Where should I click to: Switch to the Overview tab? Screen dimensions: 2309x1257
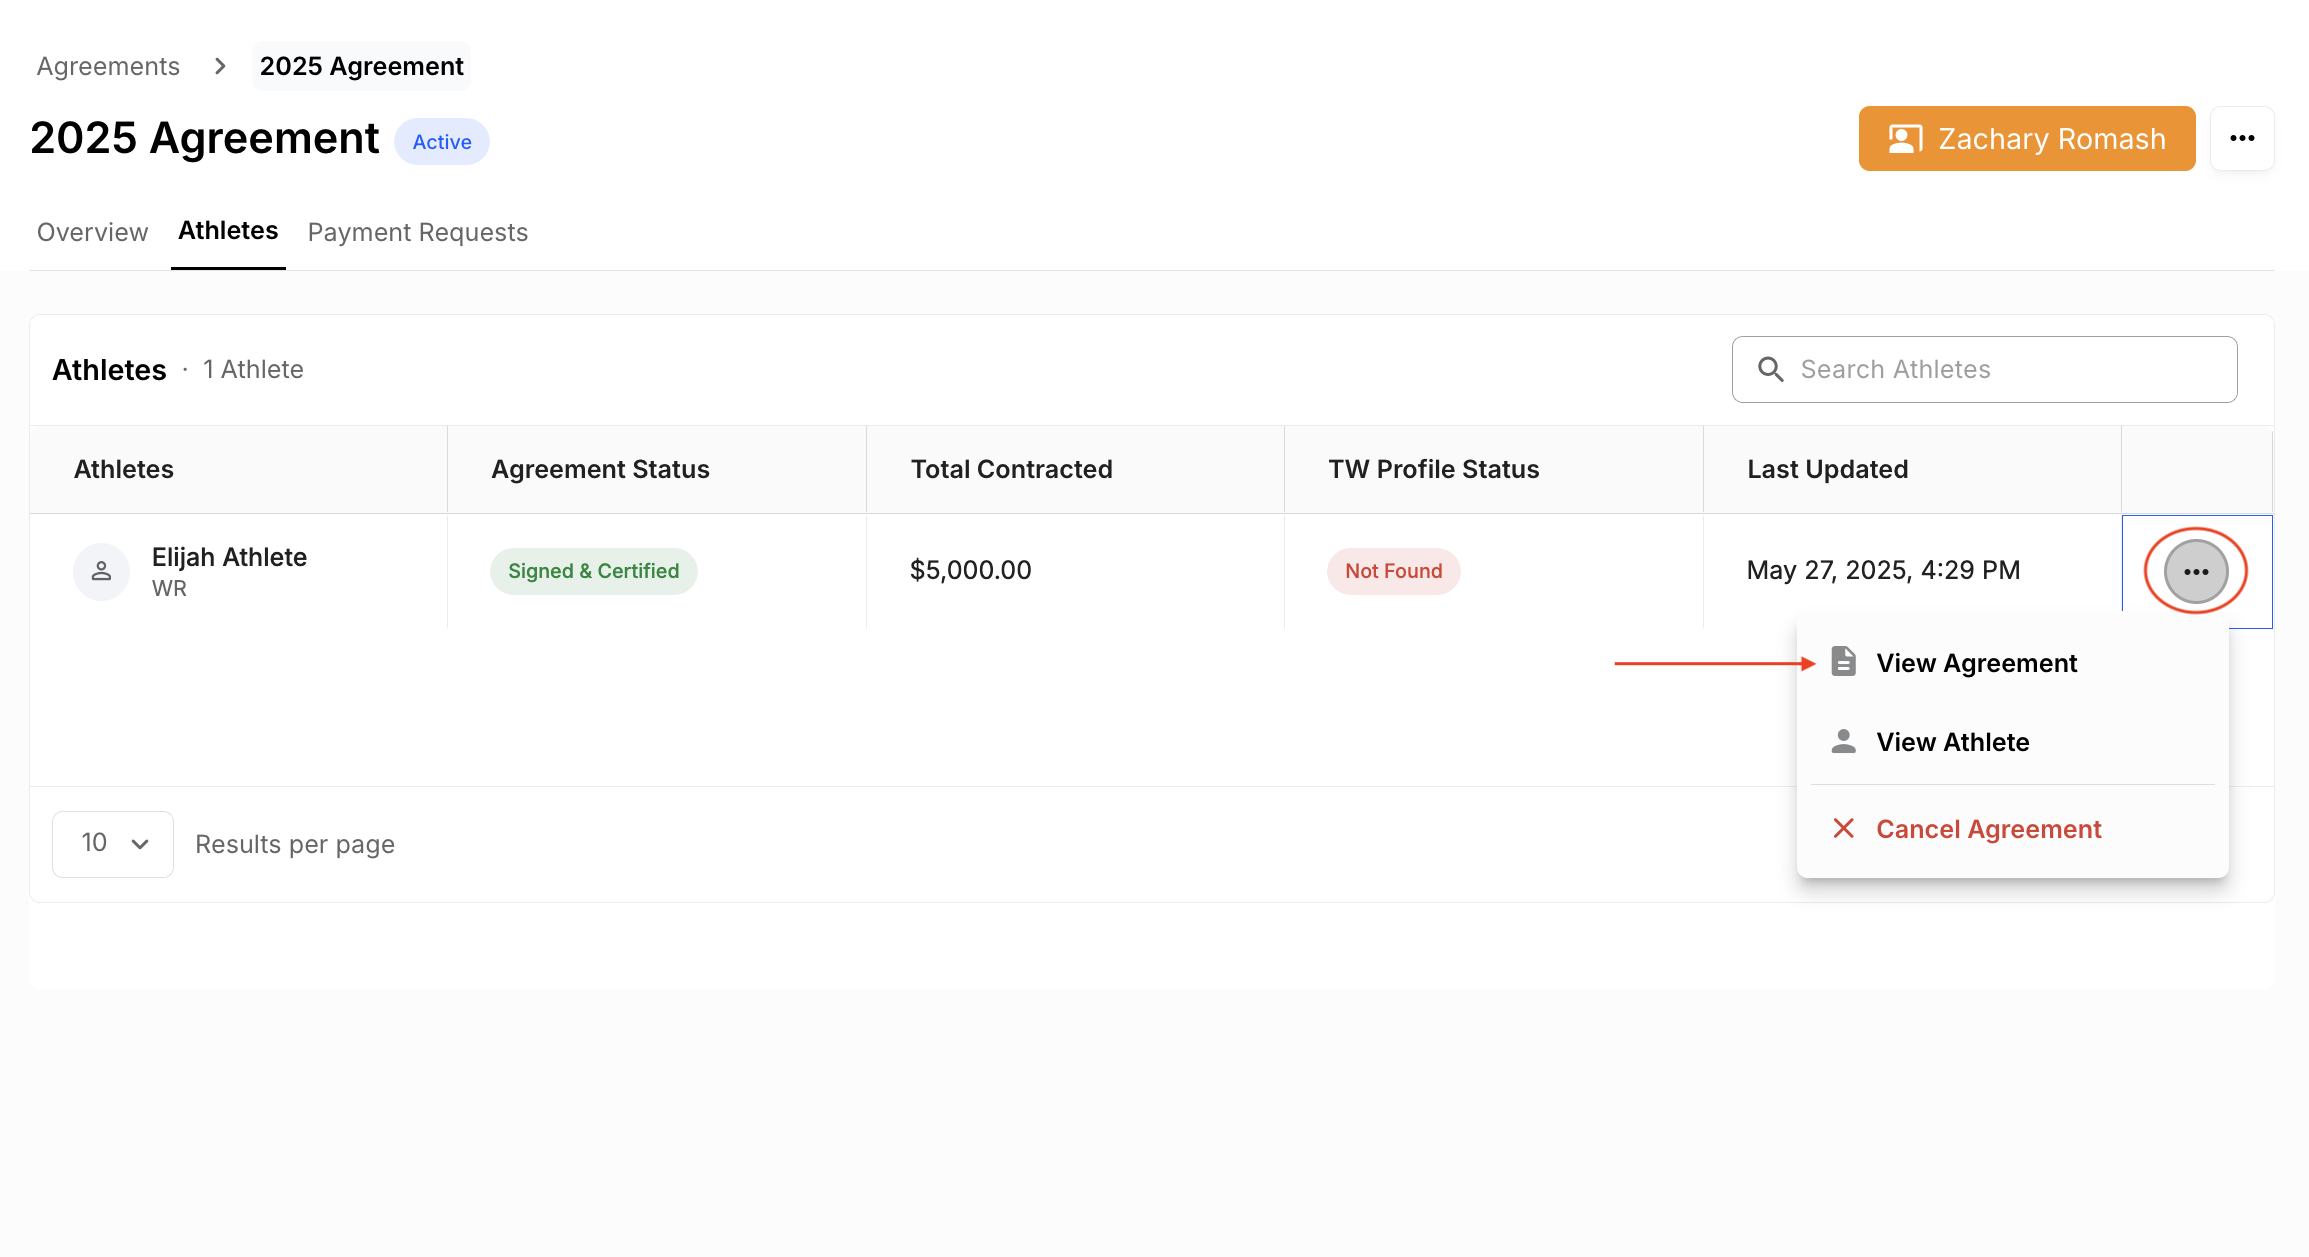click(x=92, y=232)
